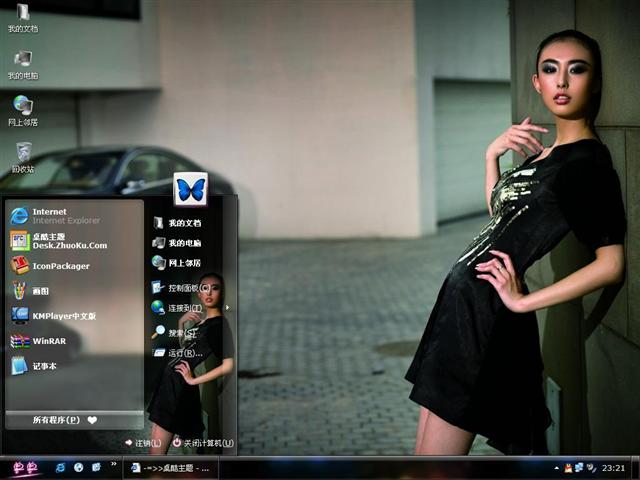Open 网上邻居 desktop icon

(23, 111)
